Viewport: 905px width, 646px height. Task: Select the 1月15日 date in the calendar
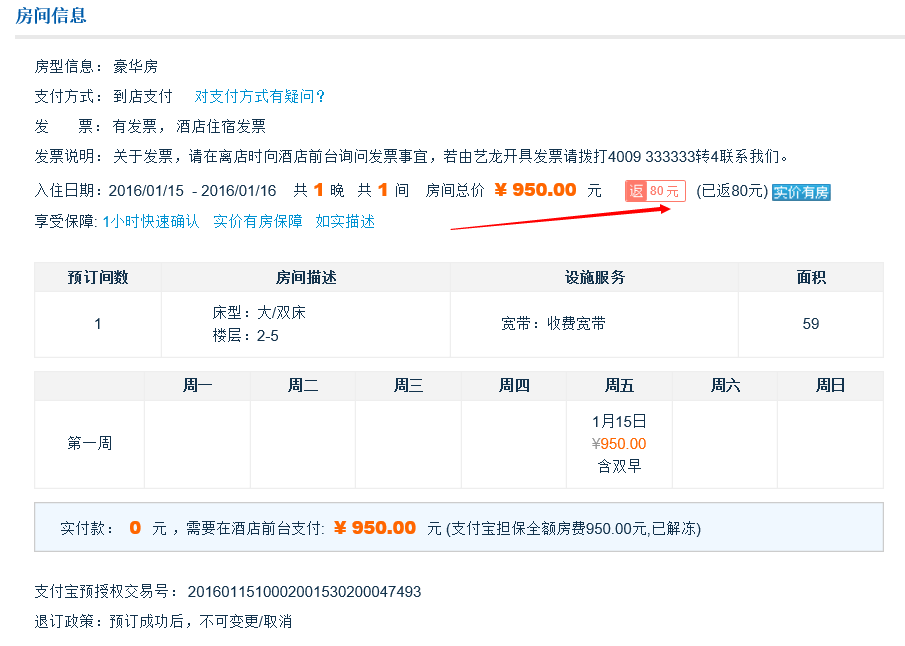pyautogui.click(x=619, y=421)
